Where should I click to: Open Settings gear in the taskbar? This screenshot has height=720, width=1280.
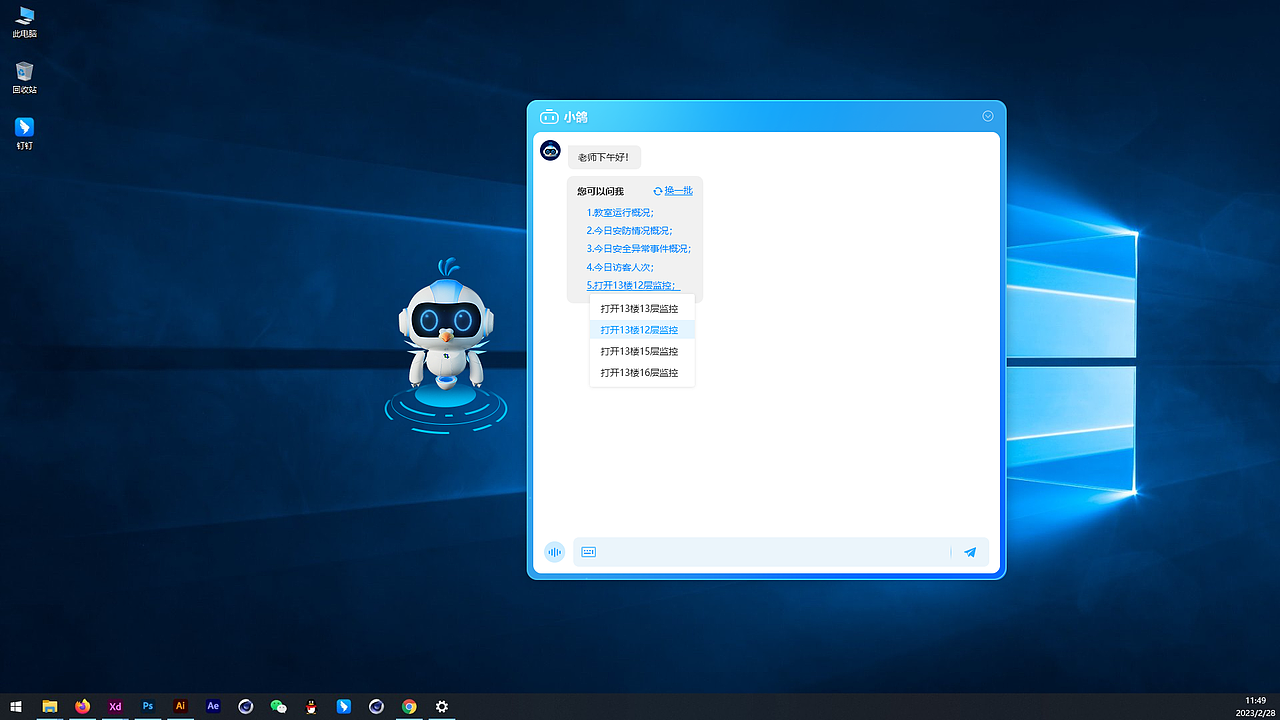coord(442,706)
